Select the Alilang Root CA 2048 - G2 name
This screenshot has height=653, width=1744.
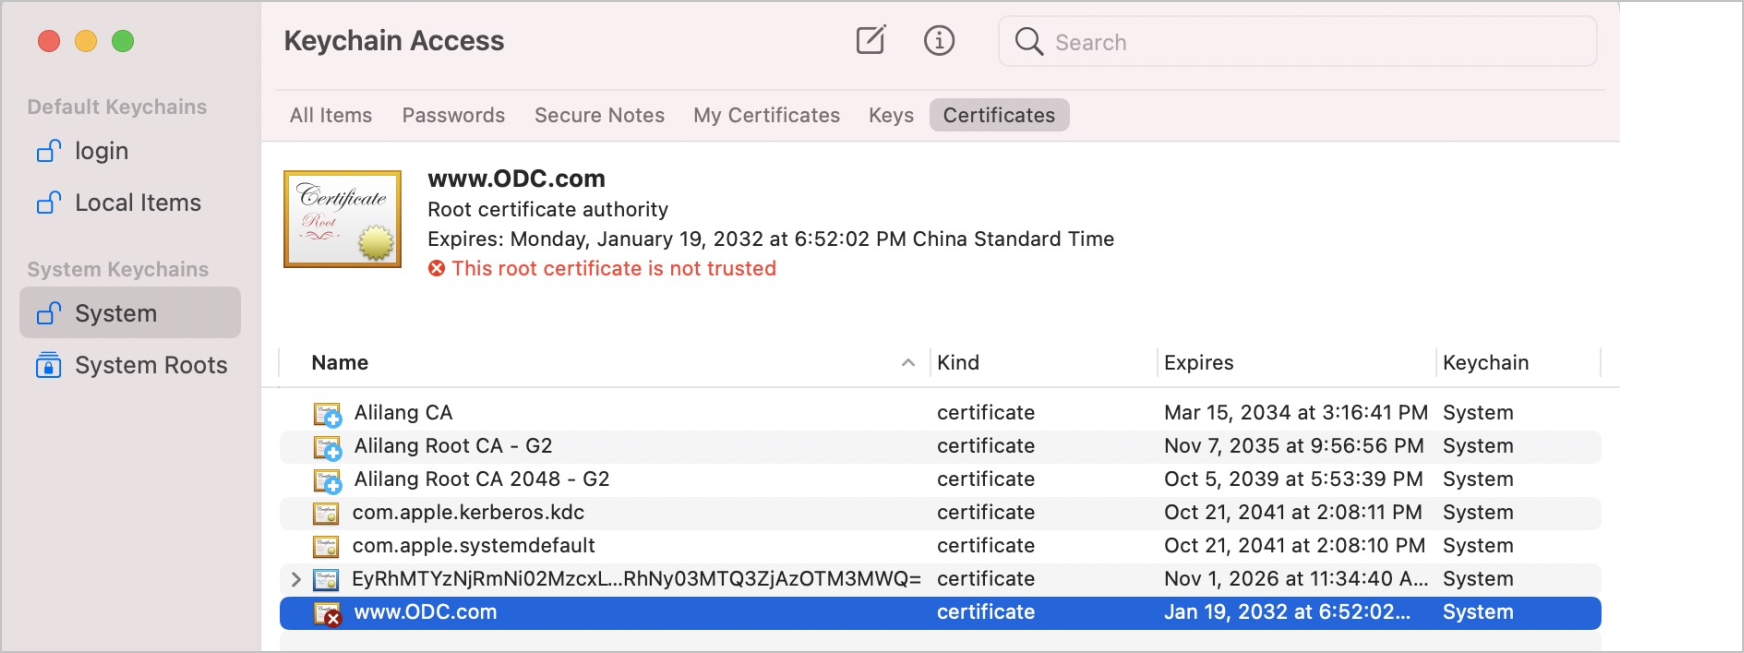point(482,479)
